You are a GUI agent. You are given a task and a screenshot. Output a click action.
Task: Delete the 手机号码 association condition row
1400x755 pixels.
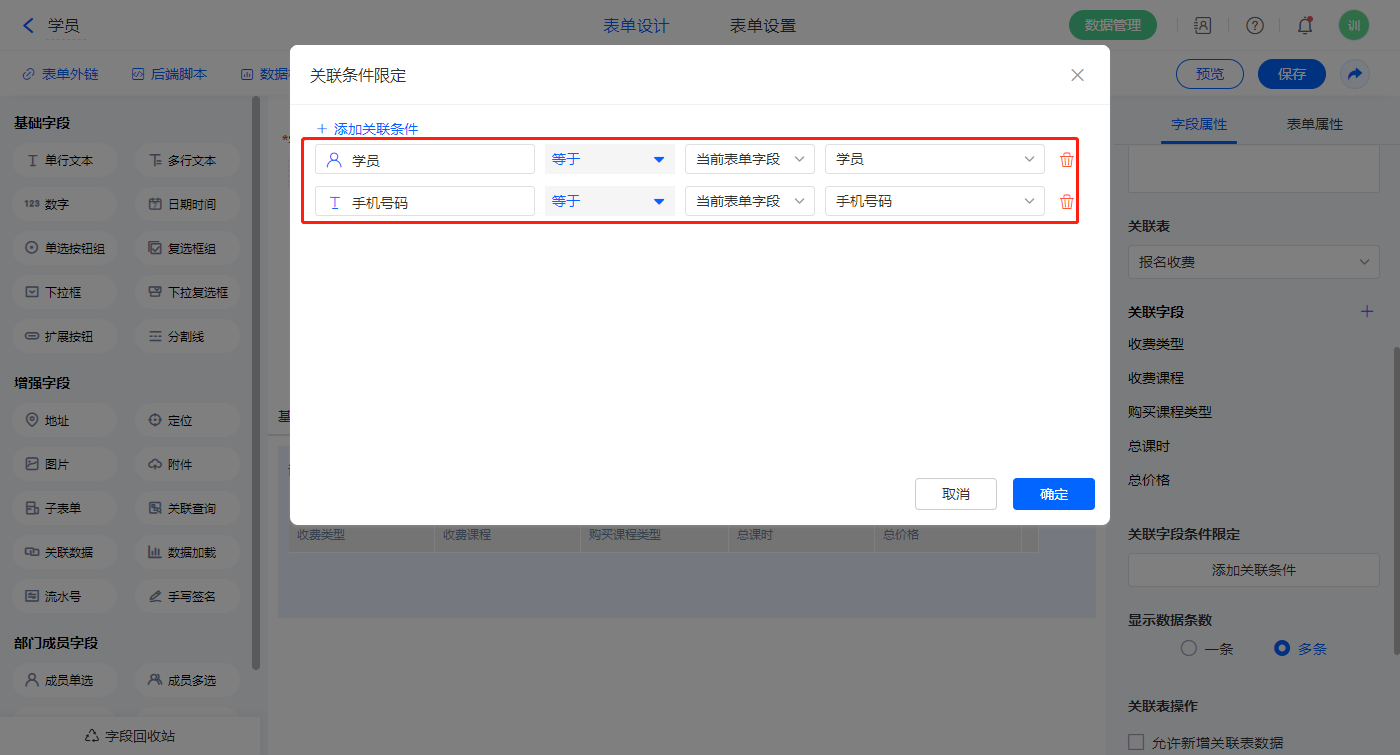point(1066,202)
